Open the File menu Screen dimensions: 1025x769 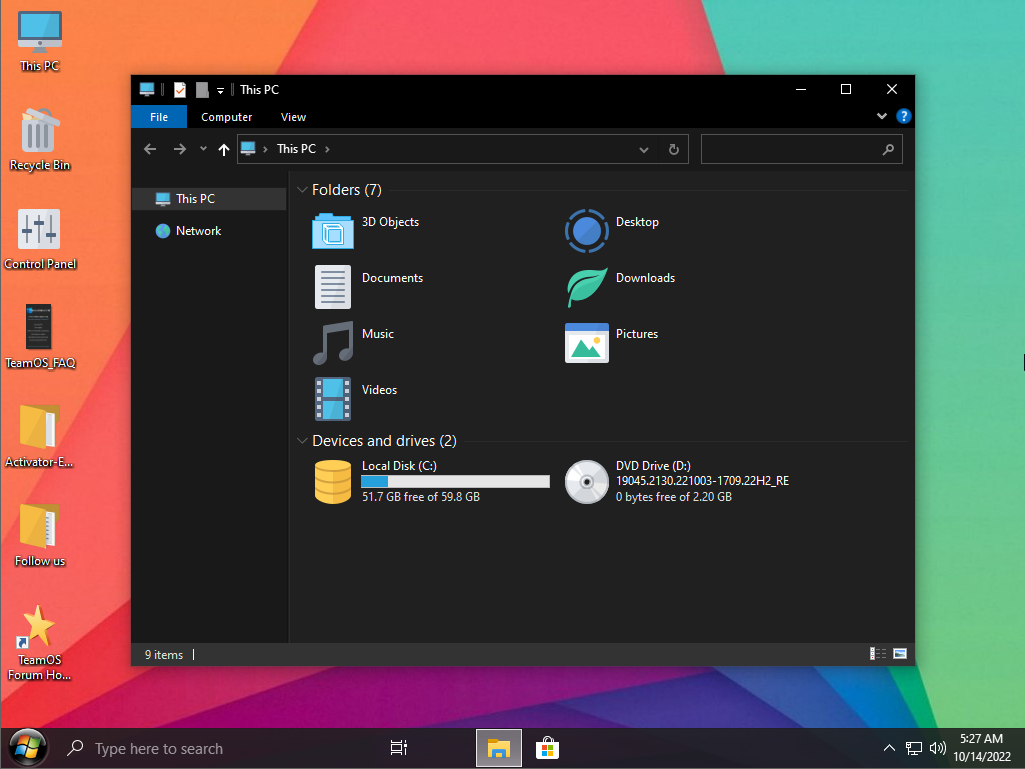coord(158,117)
